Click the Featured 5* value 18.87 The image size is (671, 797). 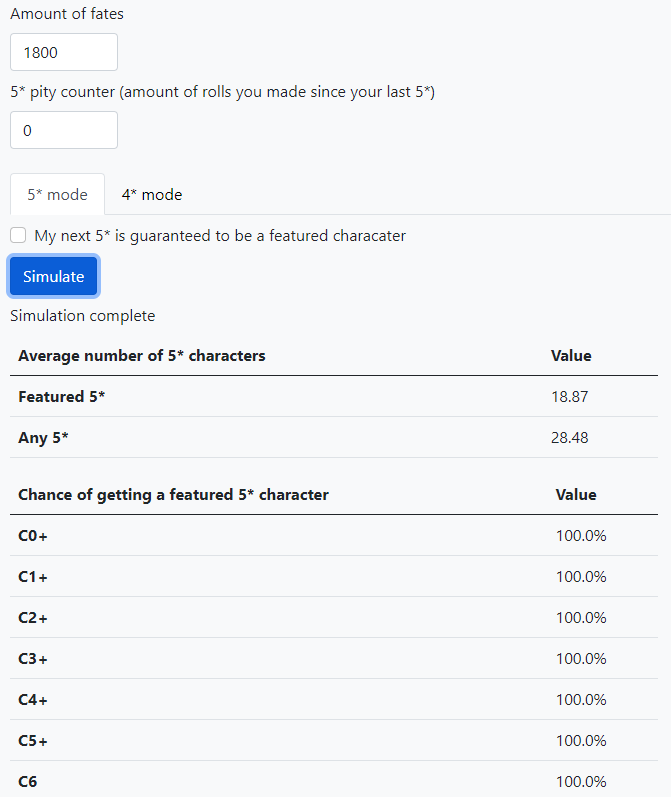570,397
